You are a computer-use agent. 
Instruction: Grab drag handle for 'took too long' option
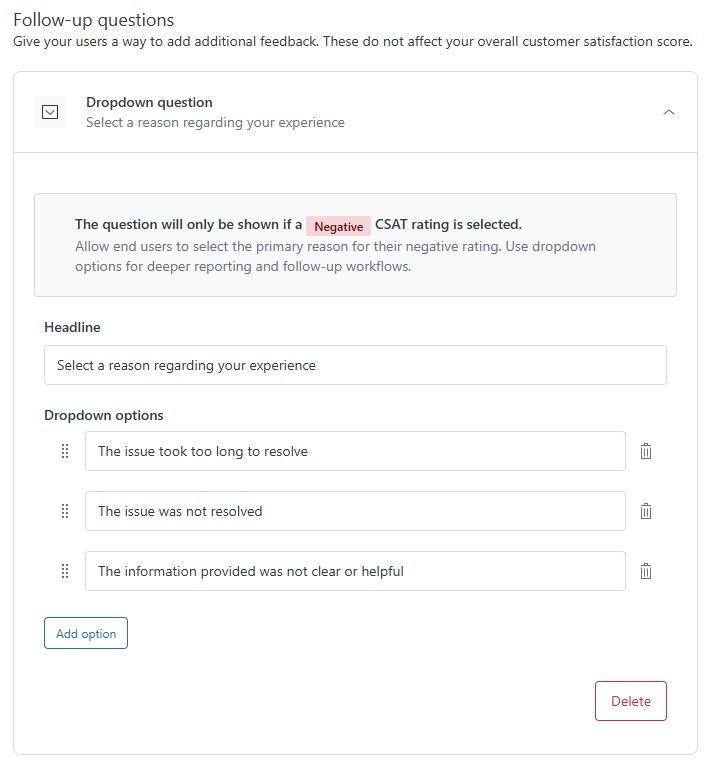[x=65, y=451]
